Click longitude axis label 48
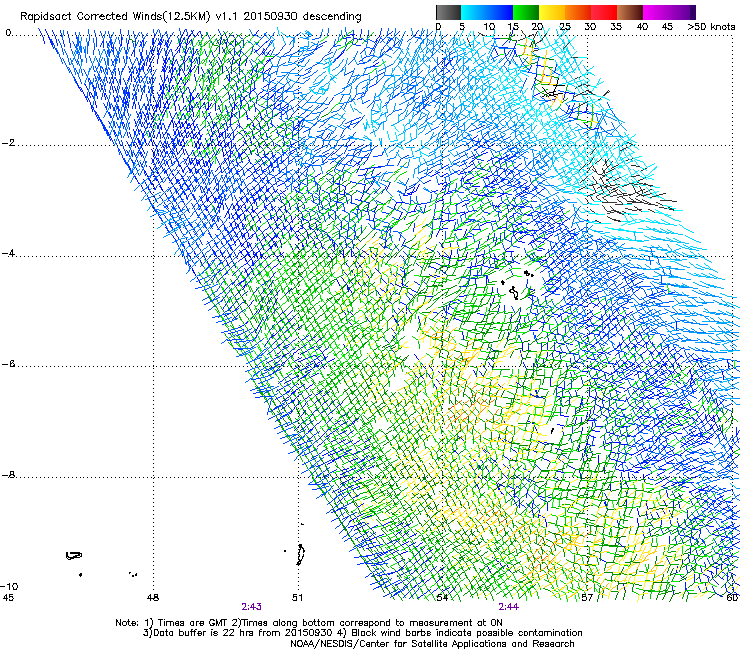Image resolution: width=740 pixels, height=650 pixels. point(153,598)
